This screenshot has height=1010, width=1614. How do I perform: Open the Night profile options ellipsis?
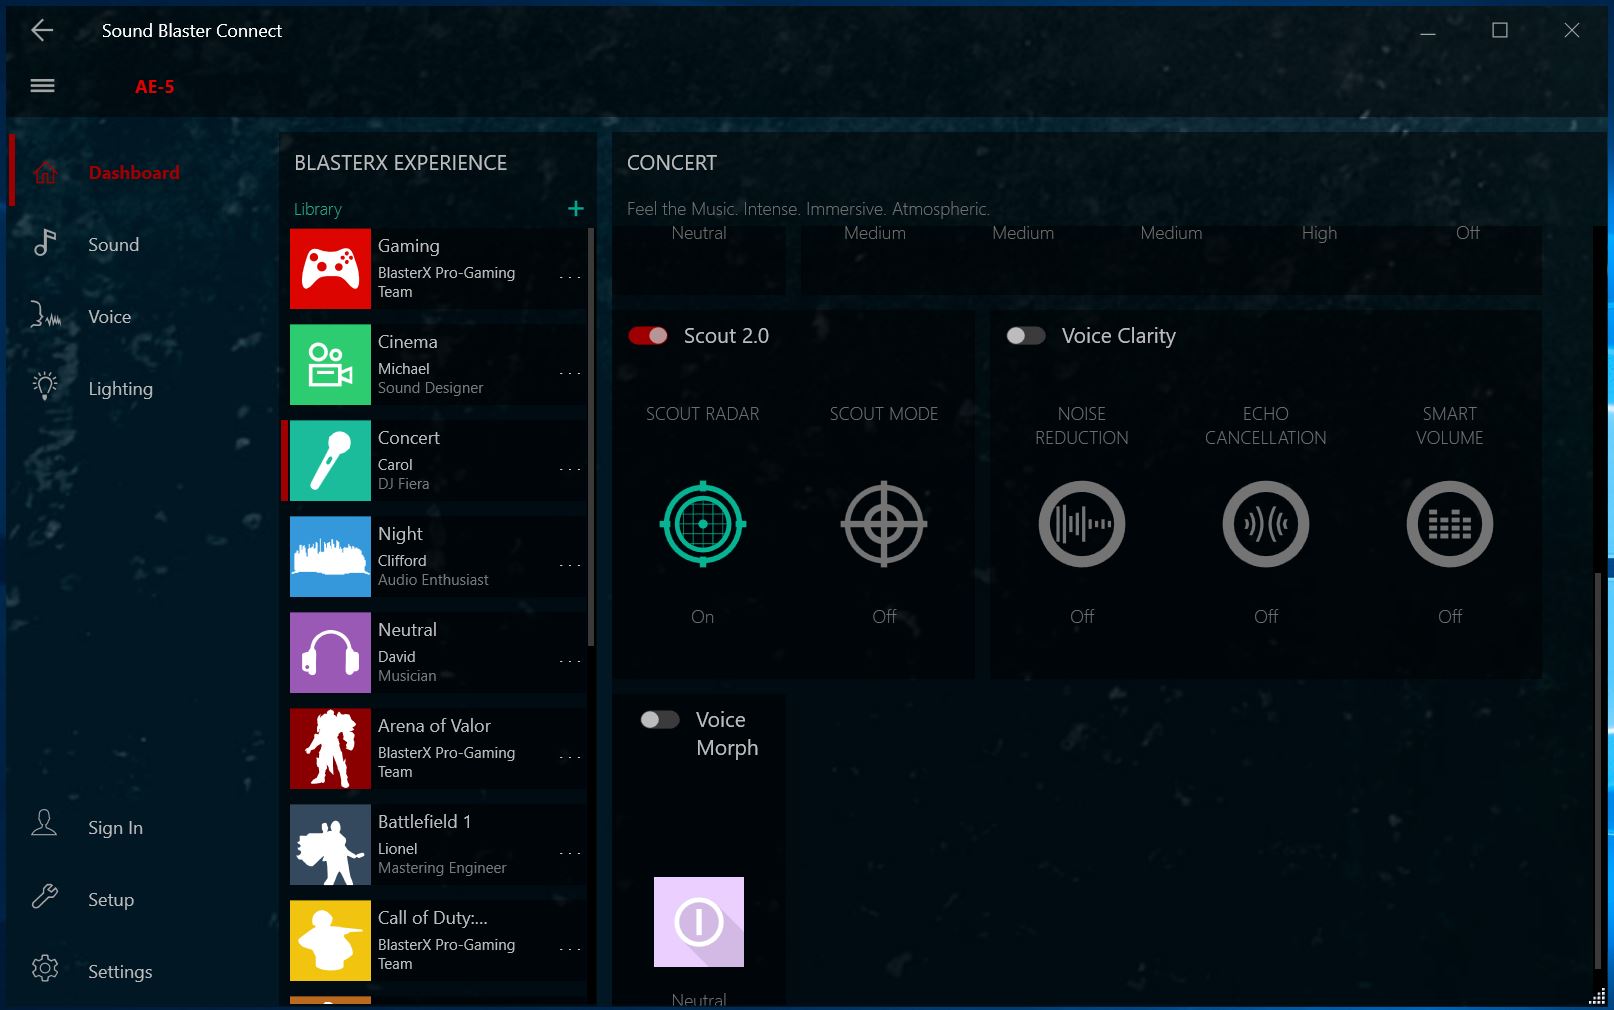tap(570, 564)
